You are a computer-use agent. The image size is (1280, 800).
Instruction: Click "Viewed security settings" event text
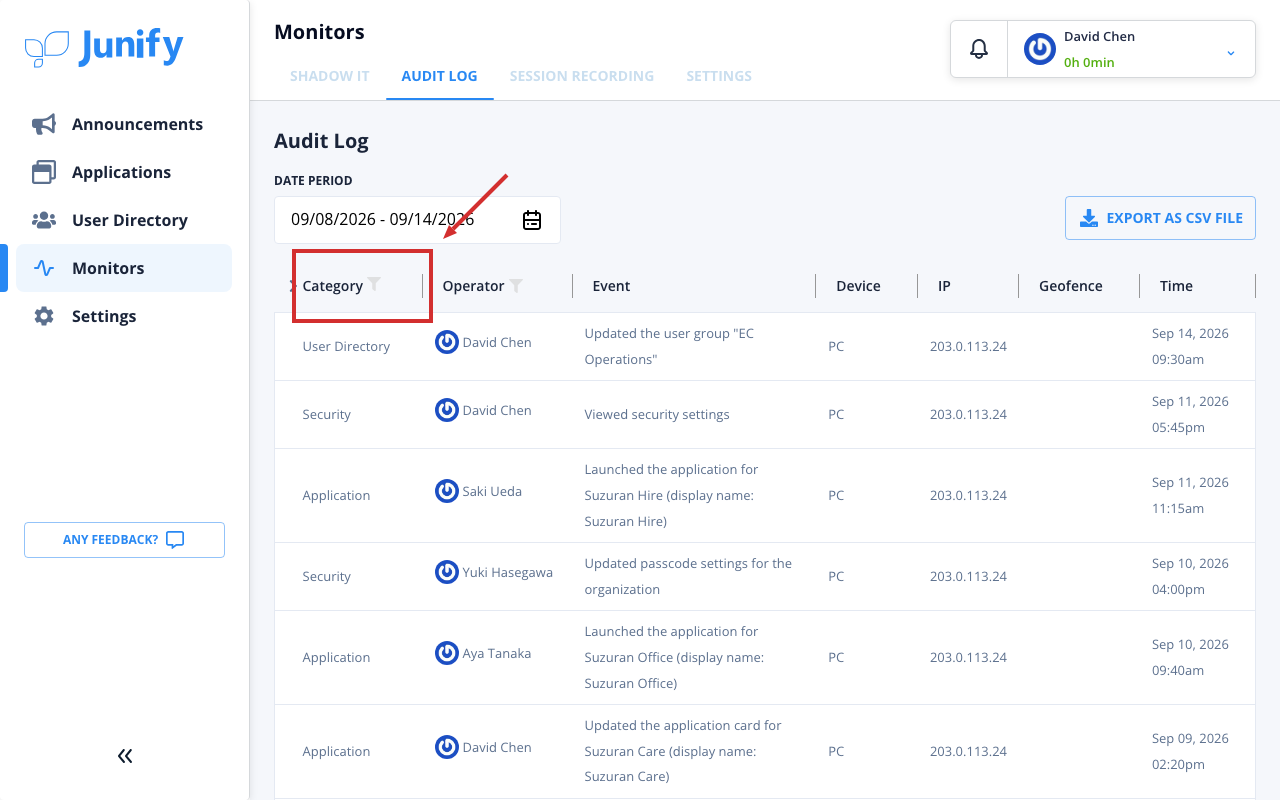(x=657, y=414)
